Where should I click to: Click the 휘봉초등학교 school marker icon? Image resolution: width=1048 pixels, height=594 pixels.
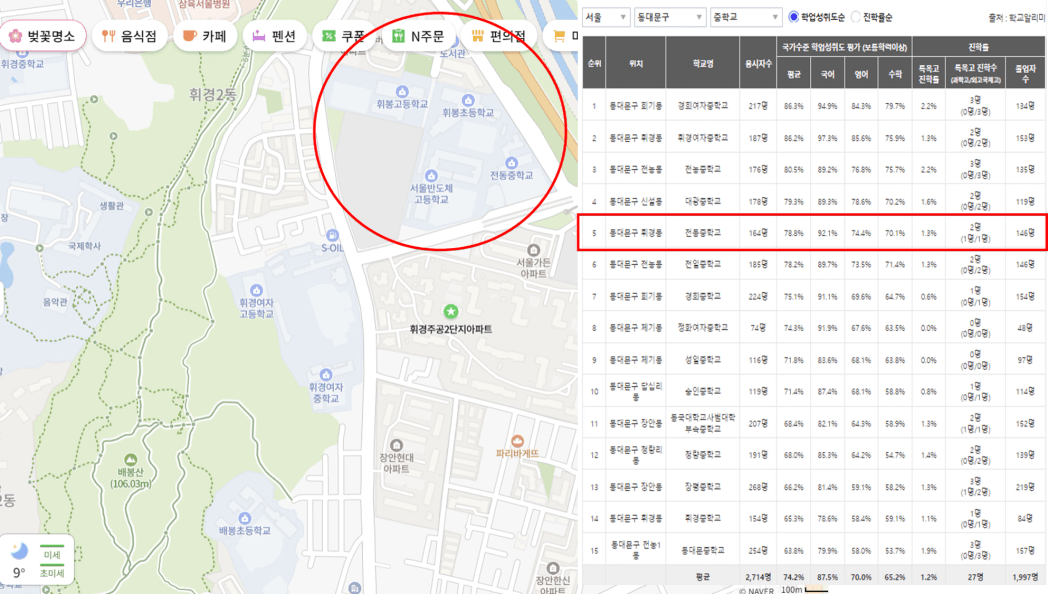click(468, 100)
